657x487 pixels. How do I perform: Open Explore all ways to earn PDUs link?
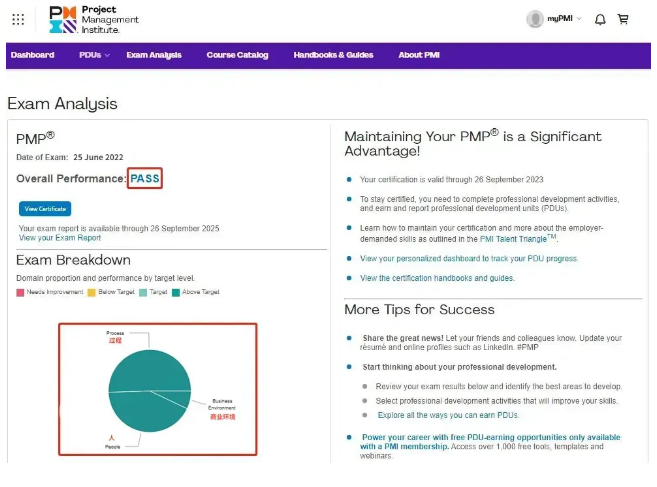pyautogui.click(x=448, y=415)
